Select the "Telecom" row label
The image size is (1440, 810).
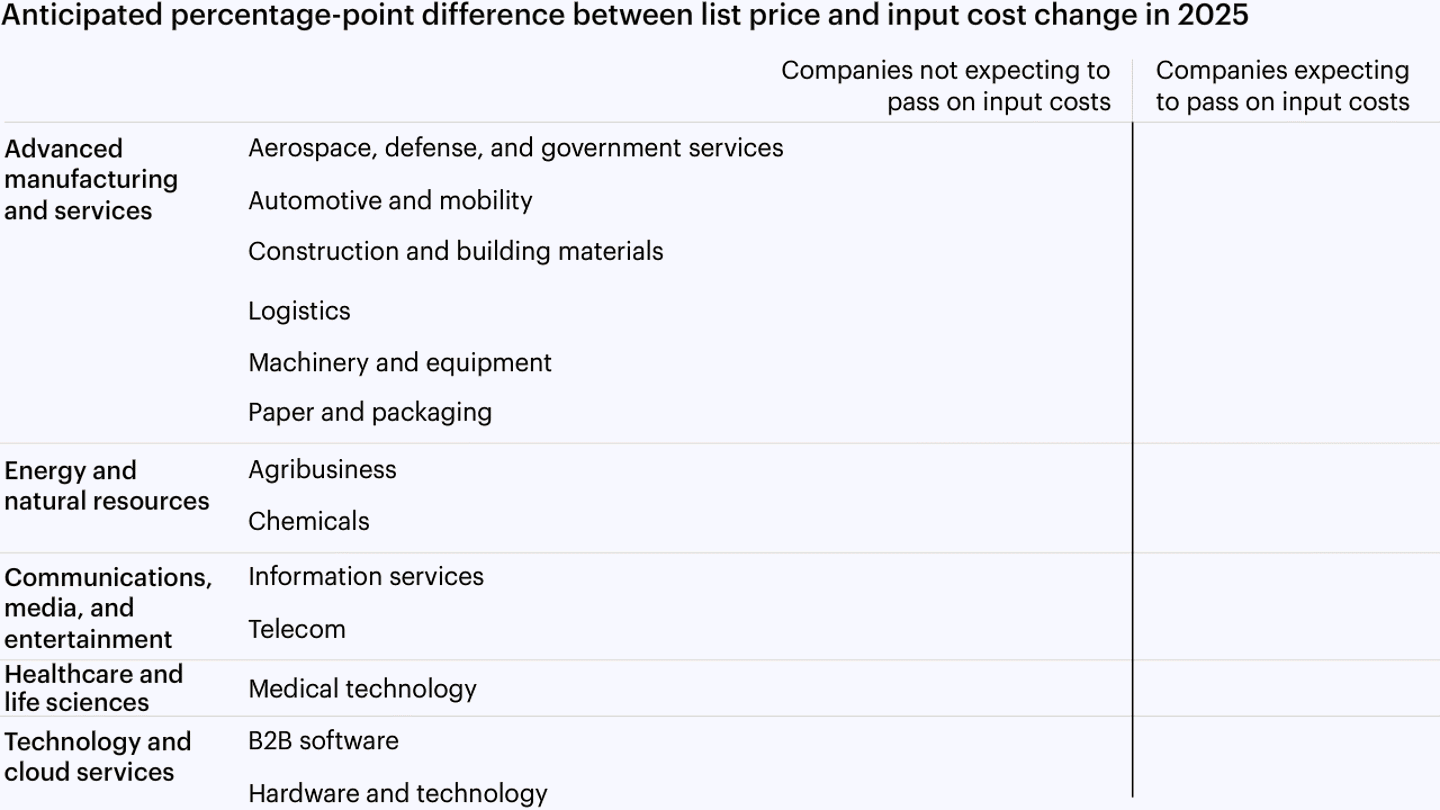296,629
